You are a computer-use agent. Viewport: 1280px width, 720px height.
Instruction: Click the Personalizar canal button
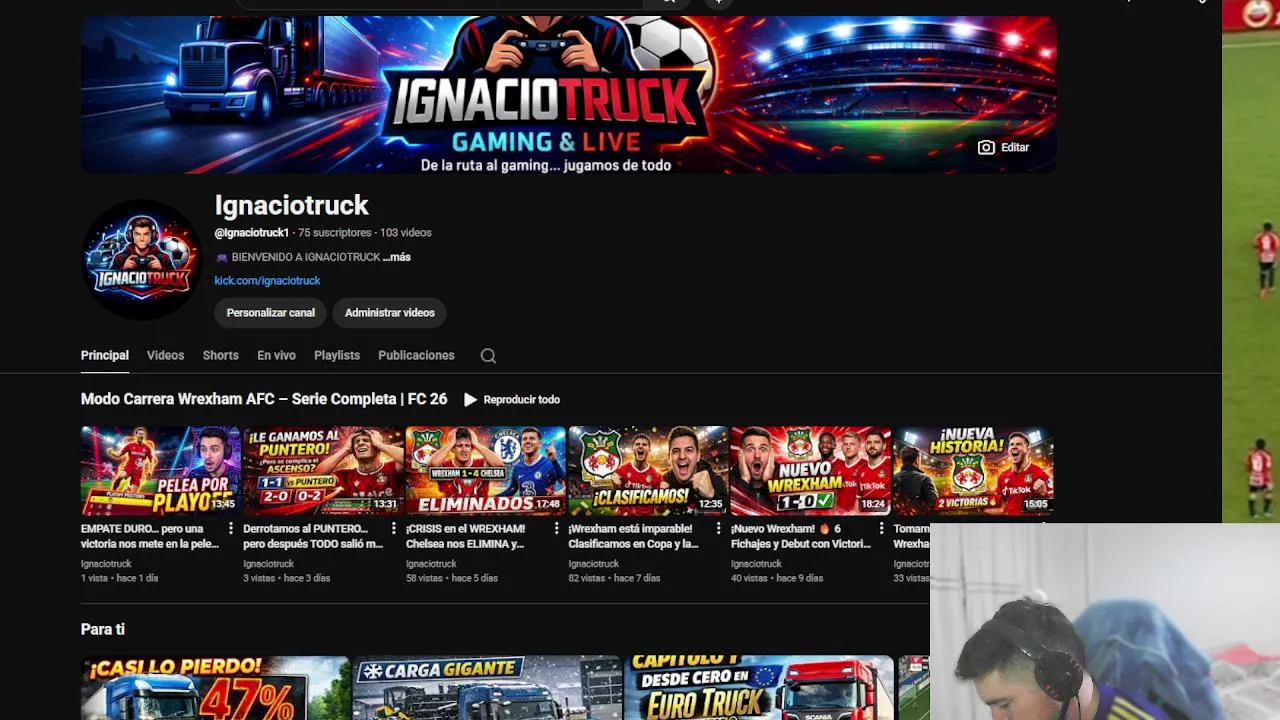[270, 313]
